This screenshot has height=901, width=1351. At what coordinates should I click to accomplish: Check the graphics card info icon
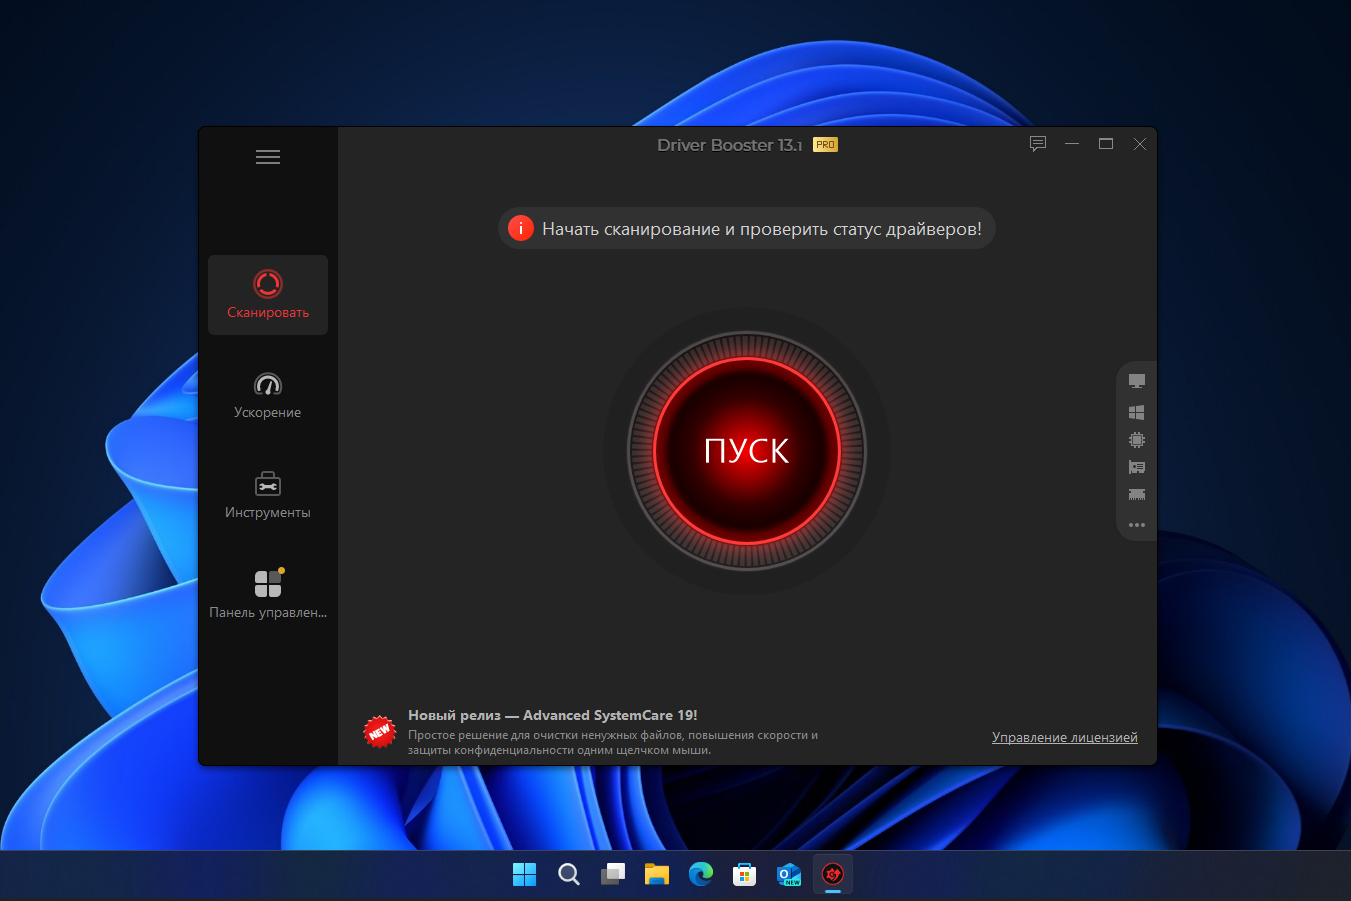1136,466
